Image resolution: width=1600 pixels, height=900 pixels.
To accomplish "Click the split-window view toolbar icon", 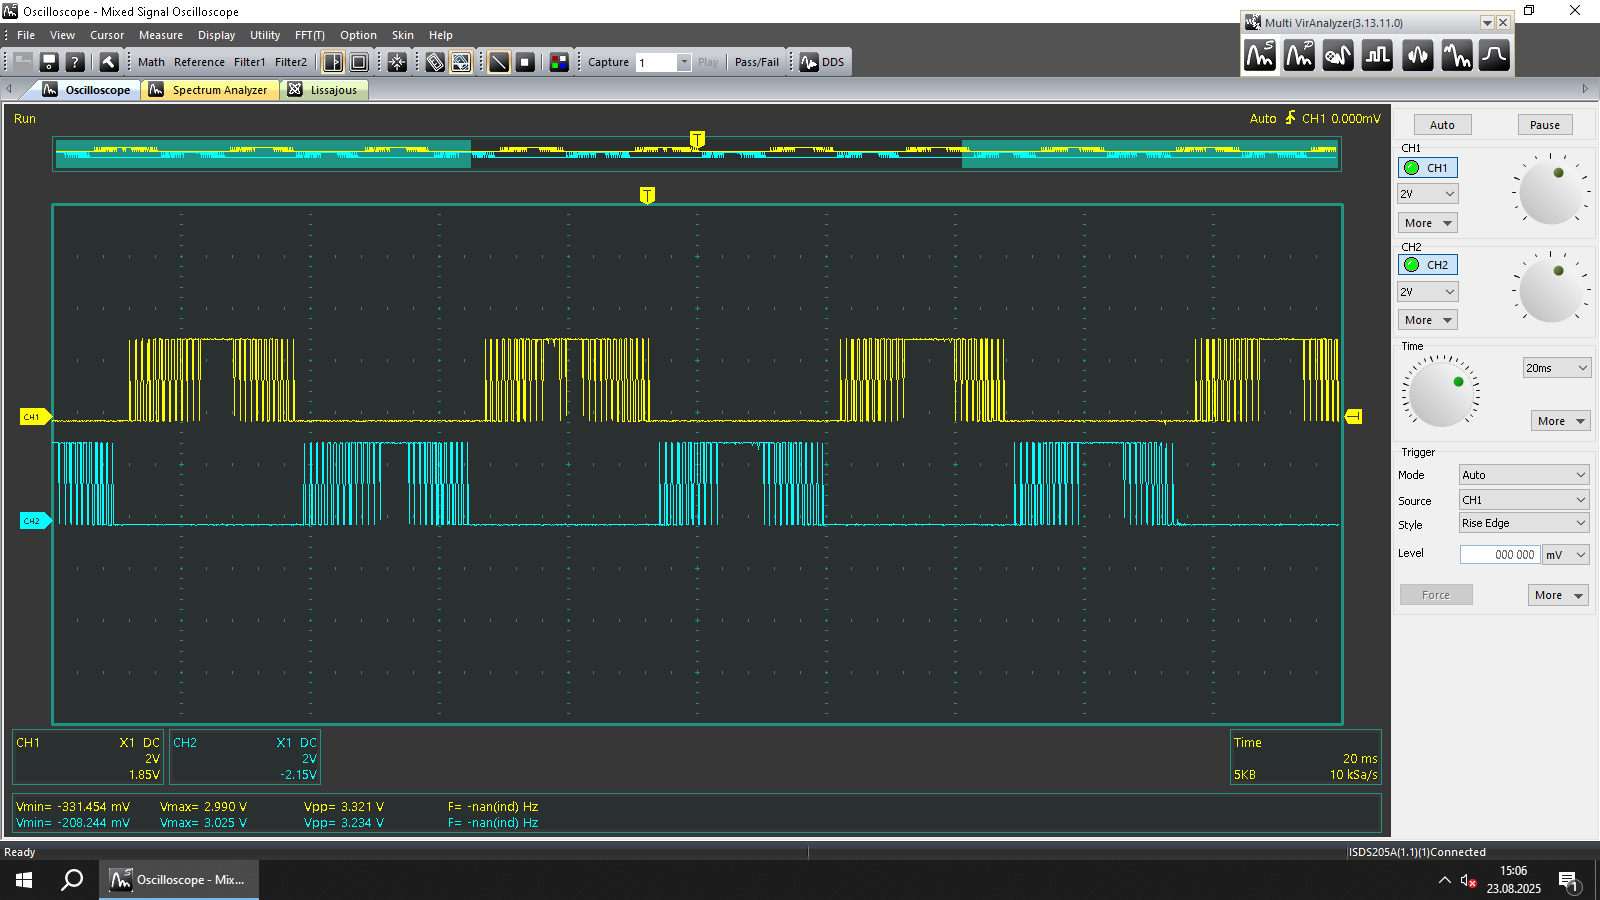I will coord(333,62).
